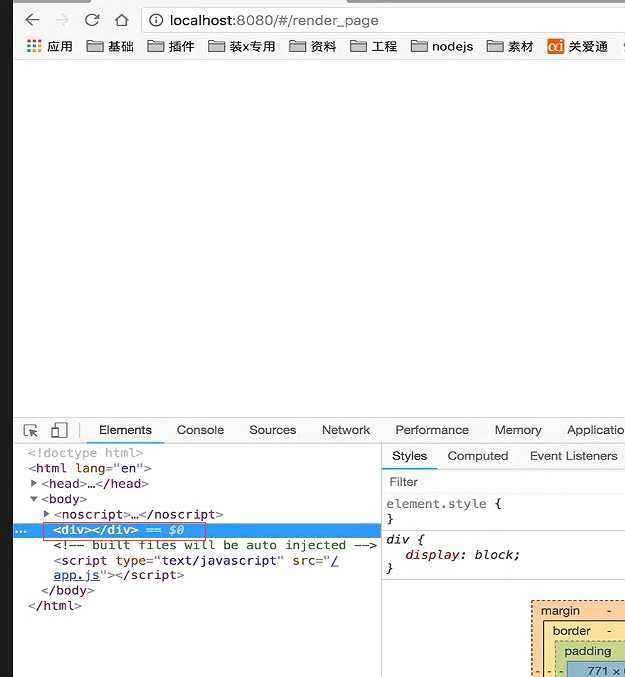Open the 插件 bookmark folder

(x=171, y=46)
